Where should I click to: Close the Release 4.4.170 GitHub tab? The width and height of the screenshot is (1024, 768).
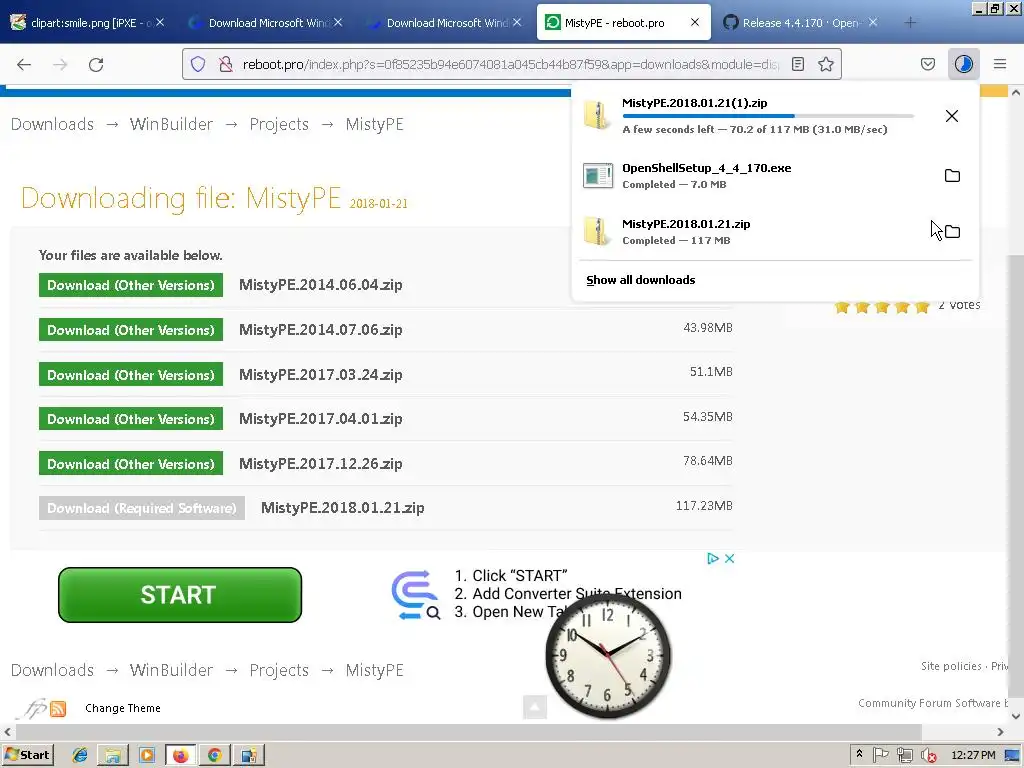(x=872, y=23)
